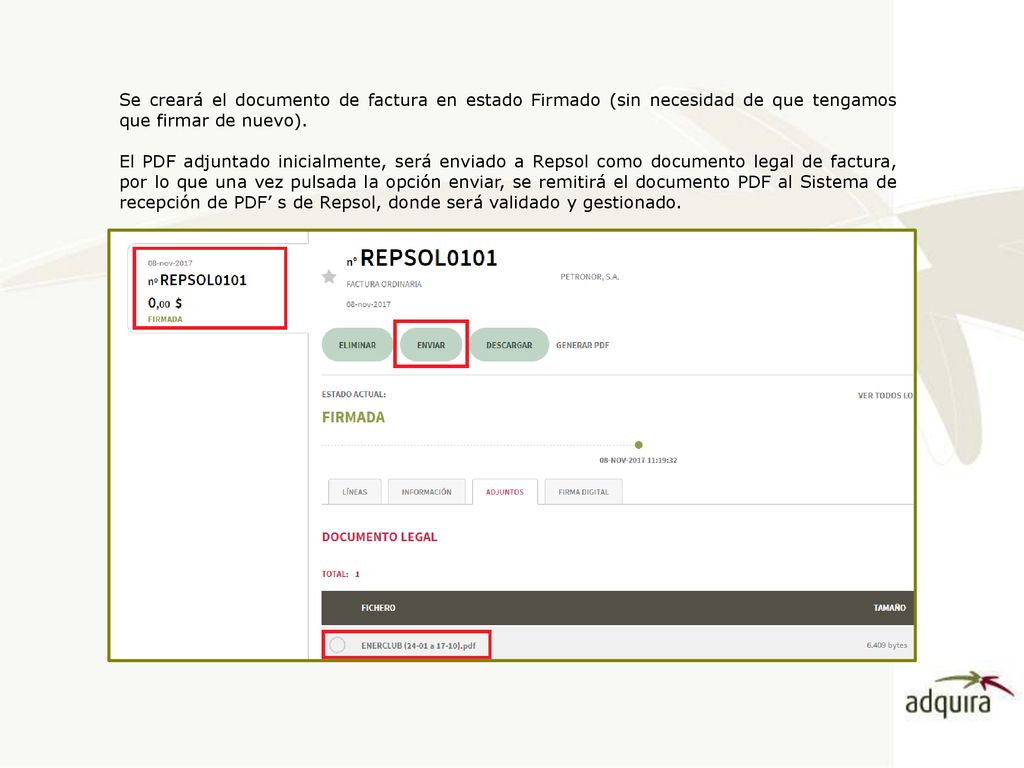Screen dimensions: 1024x768
Task: Click the FACTURA ORDINARIA label
Action: tap(384, 284)
